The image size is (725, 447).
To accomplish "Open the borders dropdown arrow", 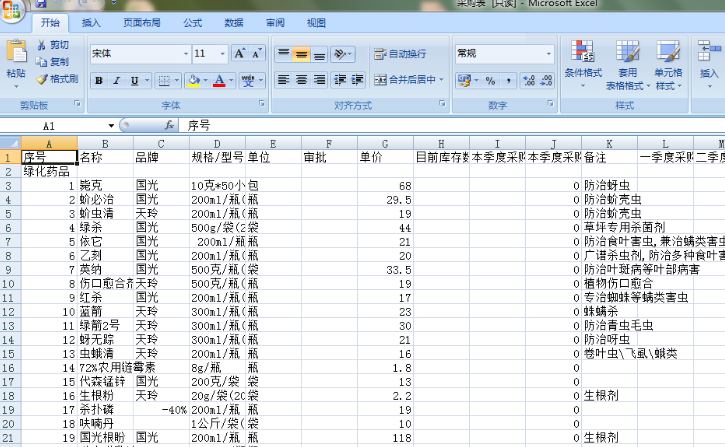I will coord(177,80).
